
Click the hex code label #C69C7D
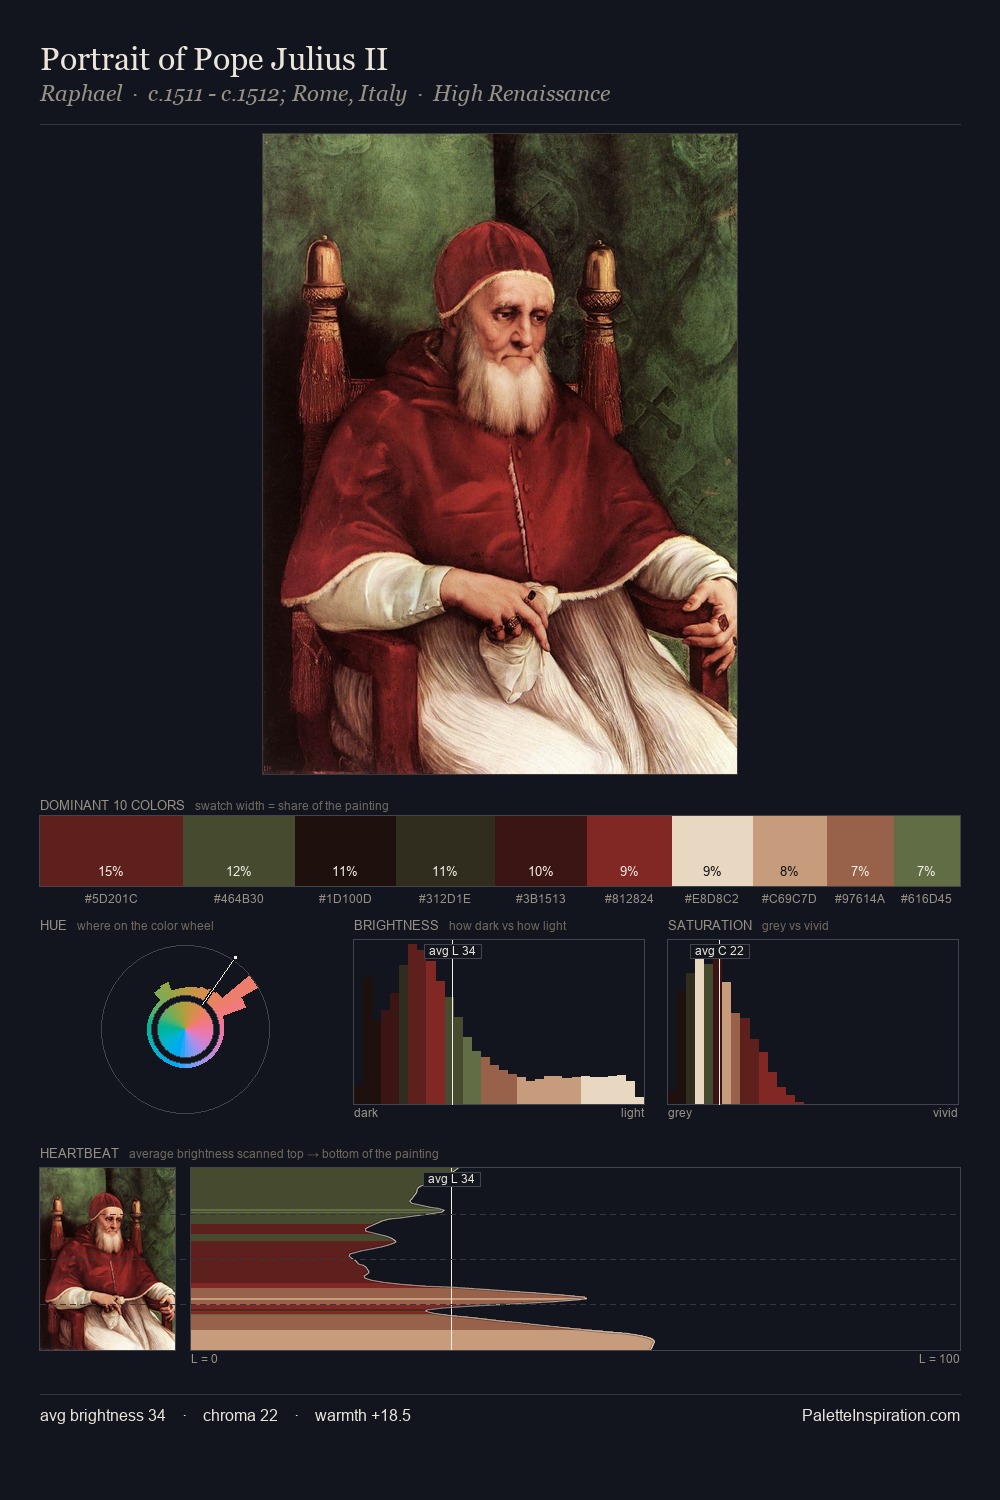pos(789,899)
